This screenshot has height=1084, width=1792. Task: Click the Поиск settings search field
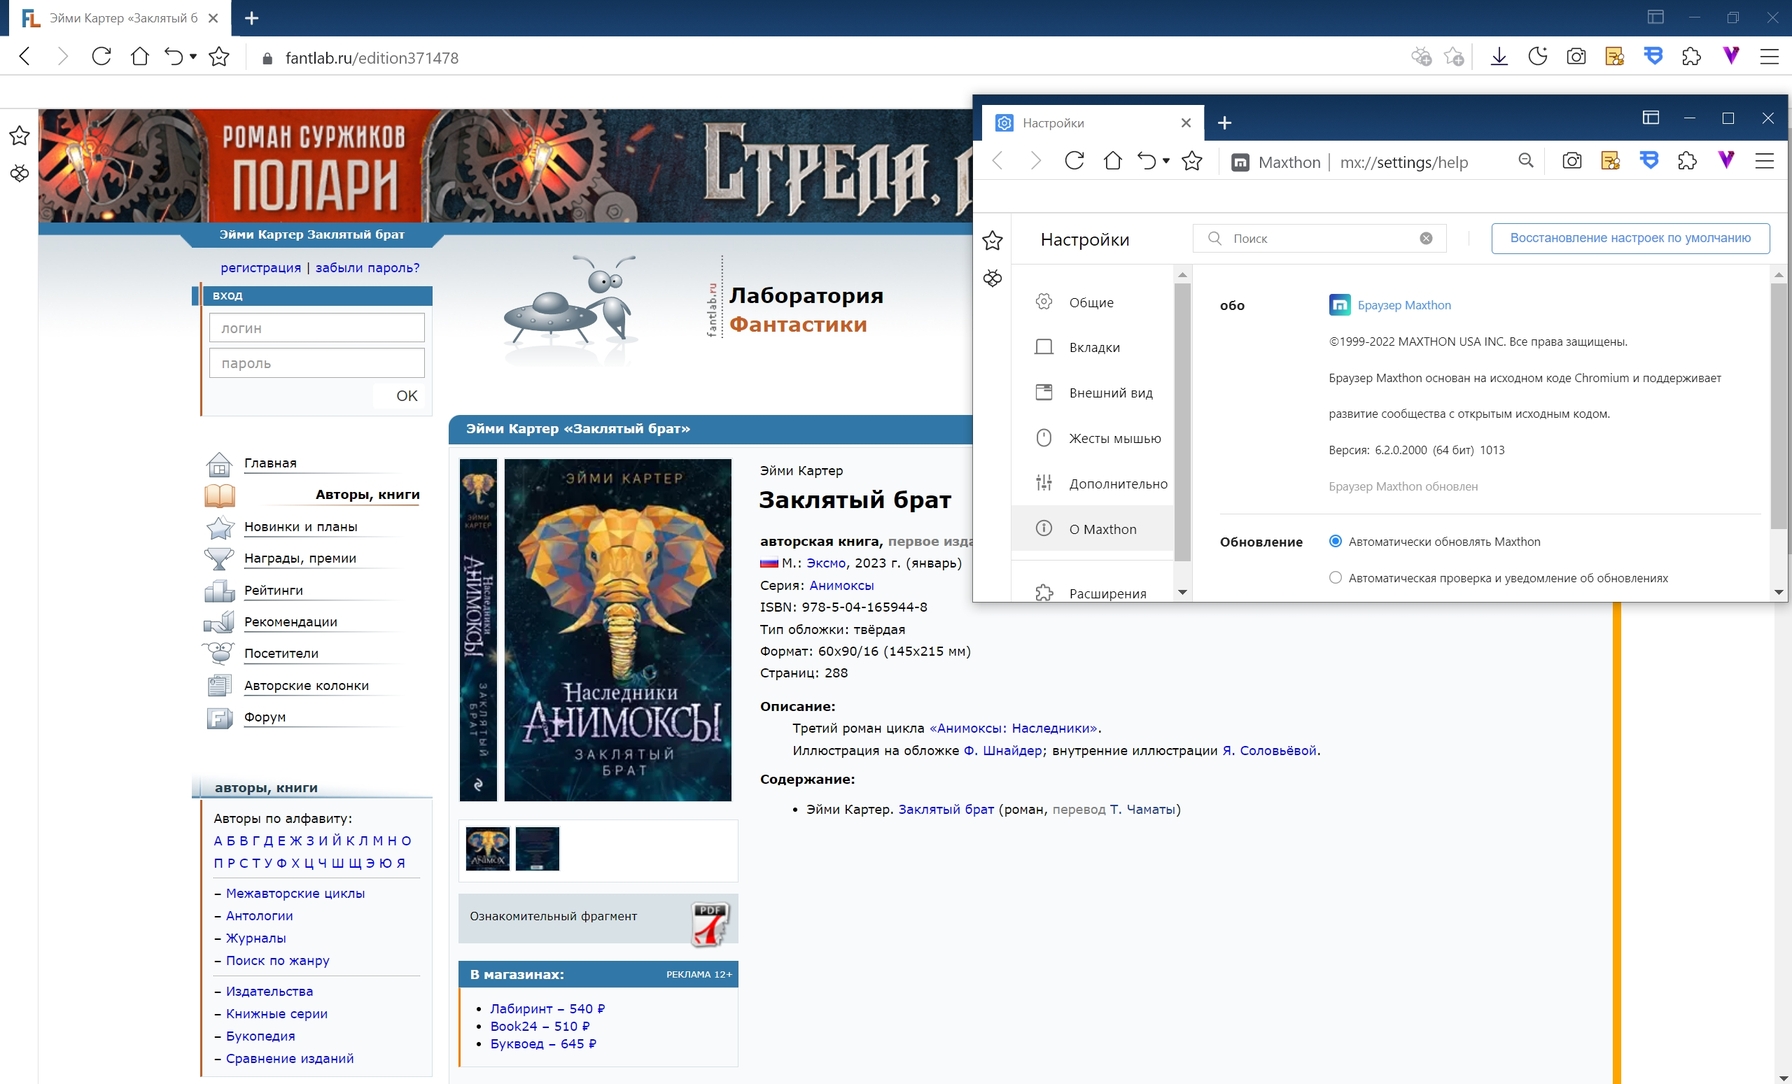click(1320, 238)
